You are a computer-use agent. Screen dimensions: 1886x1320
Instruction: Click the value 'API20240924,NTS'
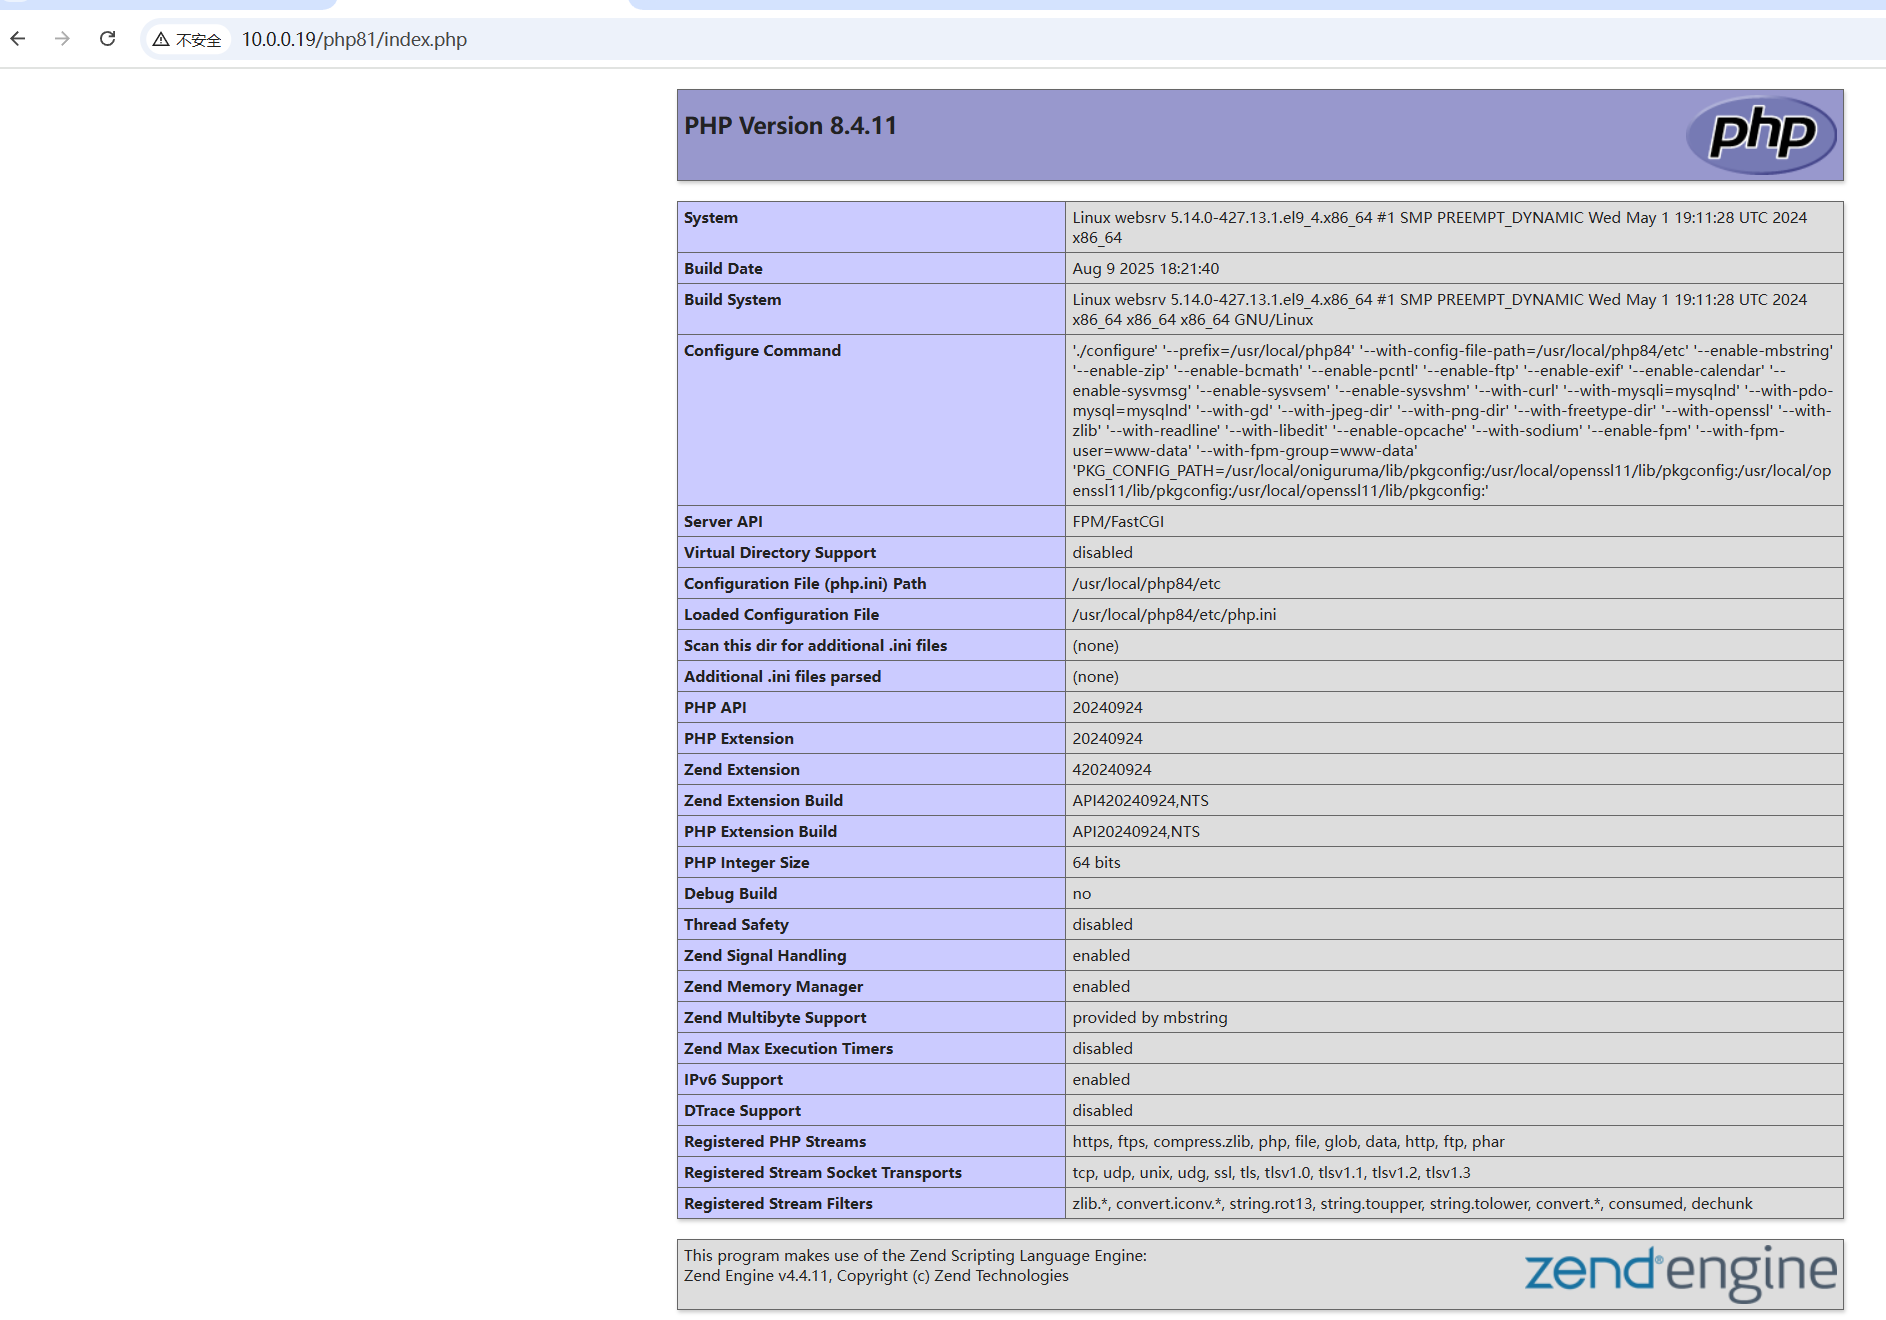coord(1136,832)
